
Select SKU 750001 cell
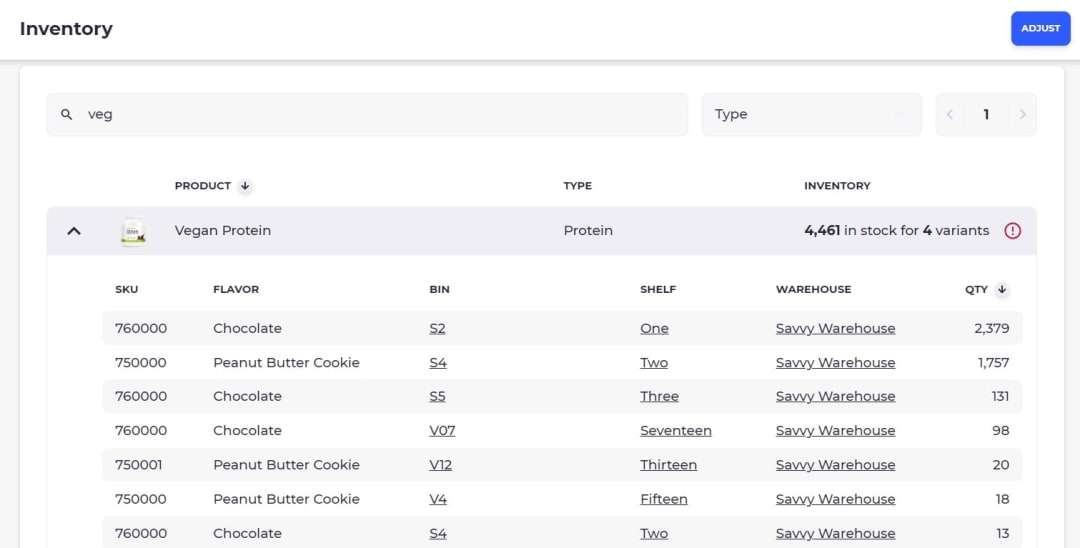[138, 465]
